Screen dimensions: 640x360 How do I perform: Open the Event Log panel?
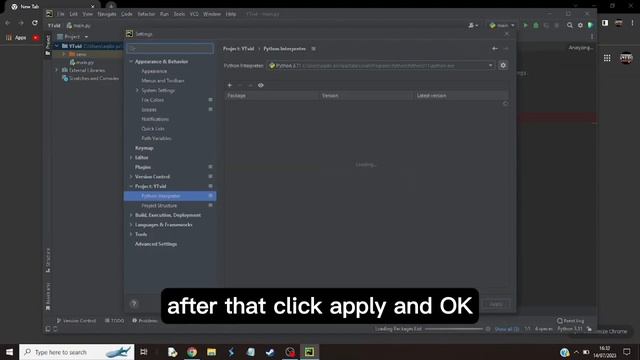(x=571, y=321)
